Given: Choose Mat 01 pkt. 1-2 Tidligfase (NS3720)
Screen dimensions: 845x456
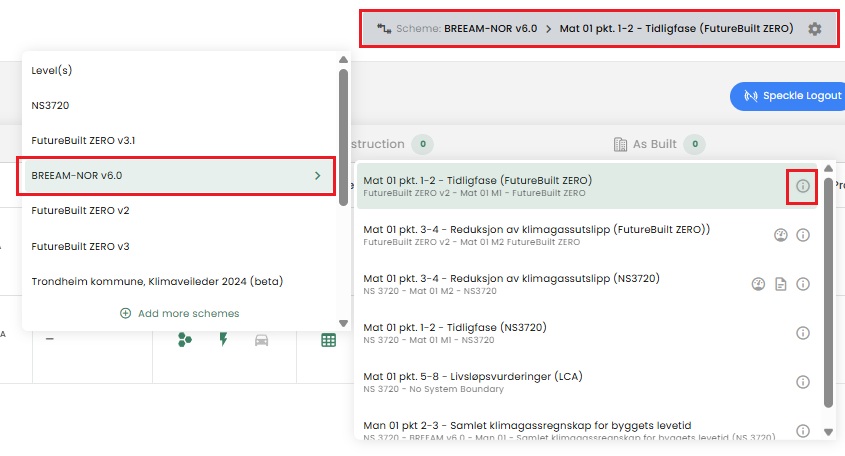Looking at the screenshot, I should [x=587, y=333].
